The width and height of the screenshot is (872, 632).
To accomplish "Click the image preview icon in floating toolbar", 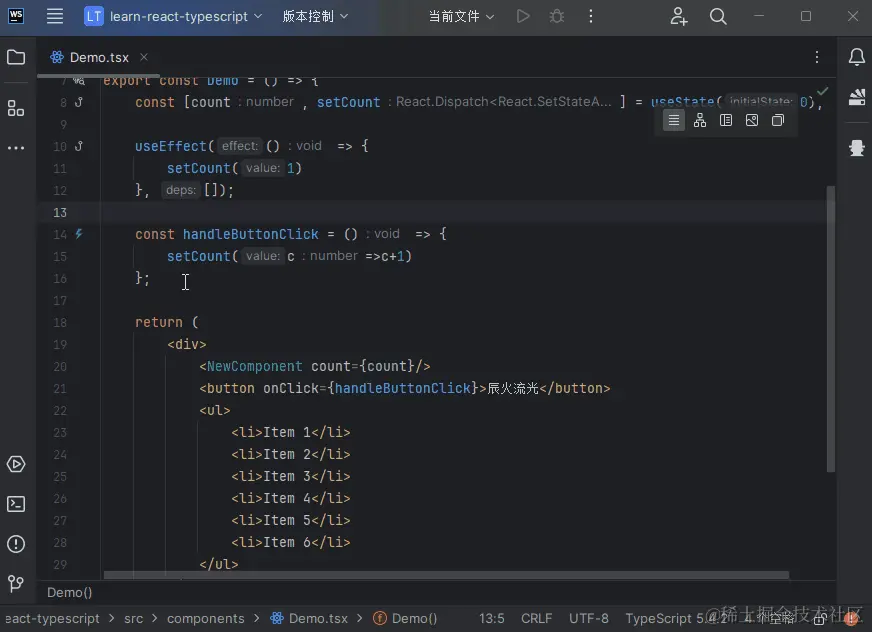I will coord(752,120).
